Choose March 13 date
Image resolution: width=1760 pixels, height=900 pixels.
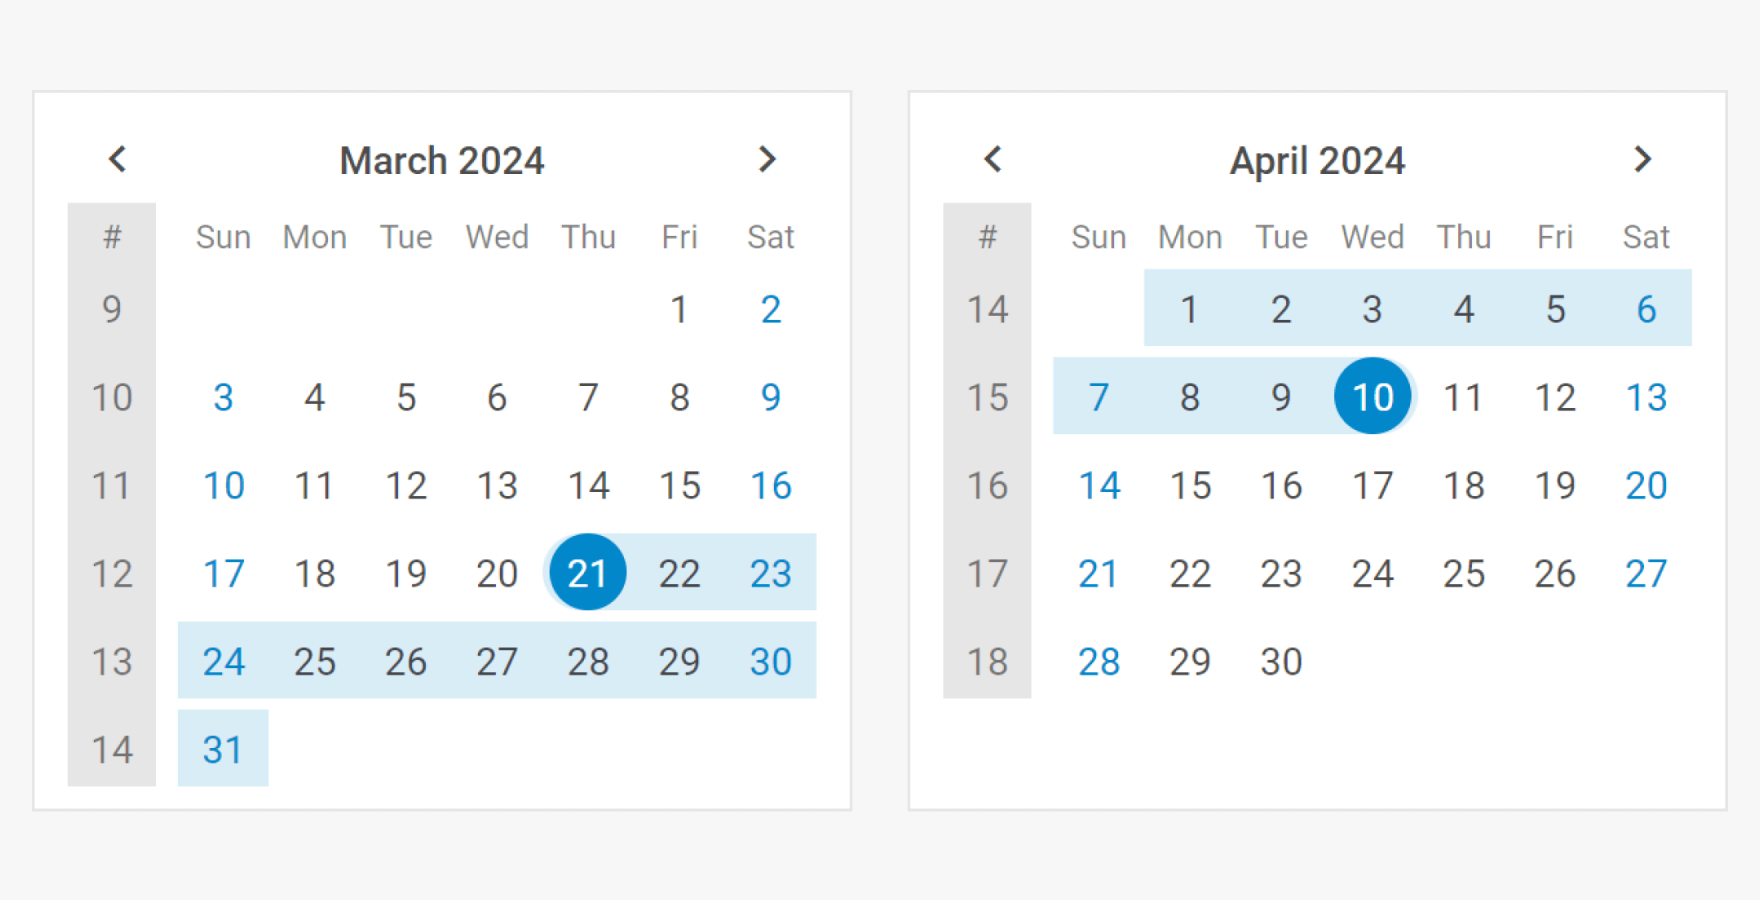497,485
